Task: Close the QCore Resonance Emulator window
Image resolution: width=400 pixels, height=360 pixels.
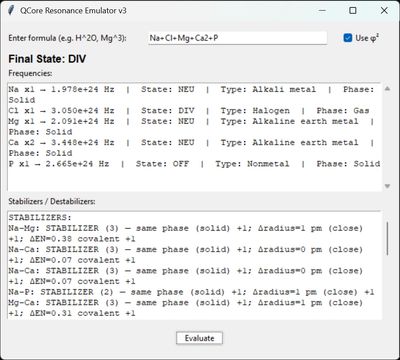Action: 384,10
